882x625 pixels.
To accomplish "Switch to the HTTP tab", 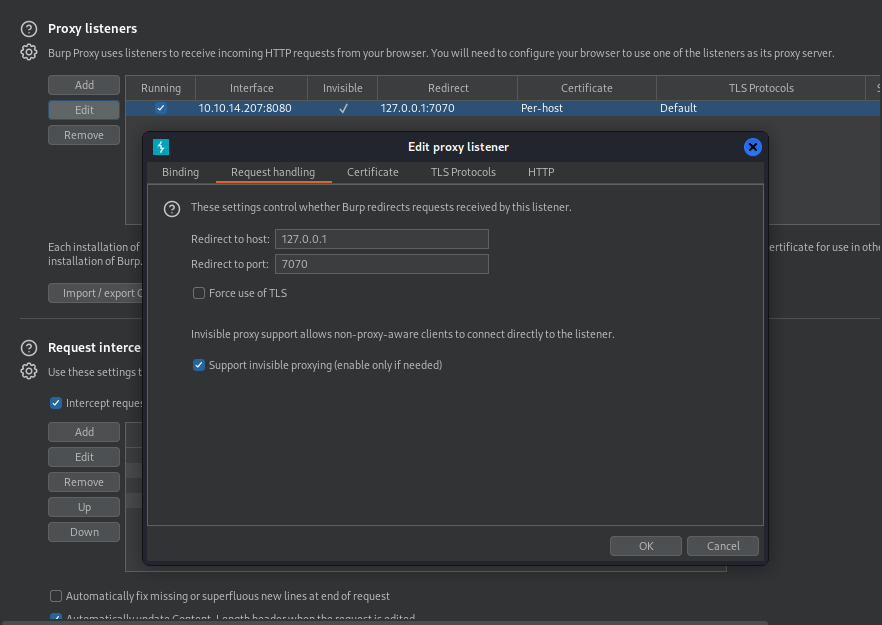I will pos(541,172).
